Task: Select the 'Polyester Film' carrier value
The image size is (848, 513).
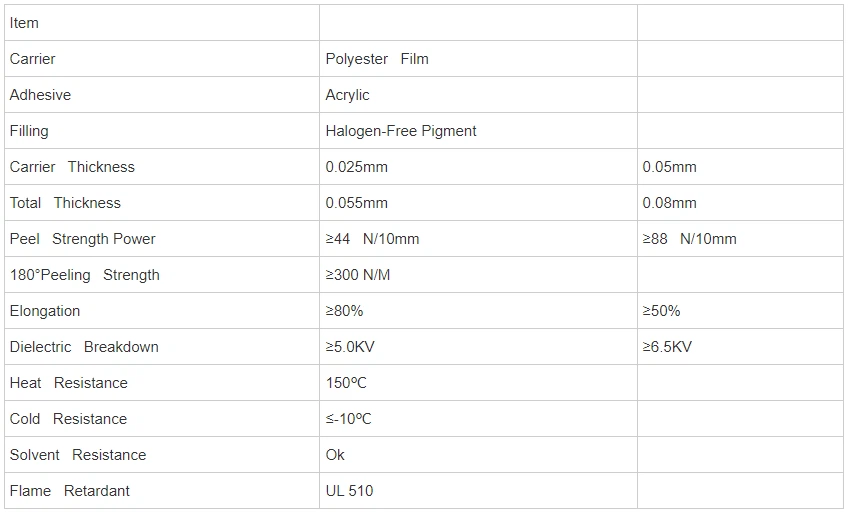Action: tap(376, 58)
